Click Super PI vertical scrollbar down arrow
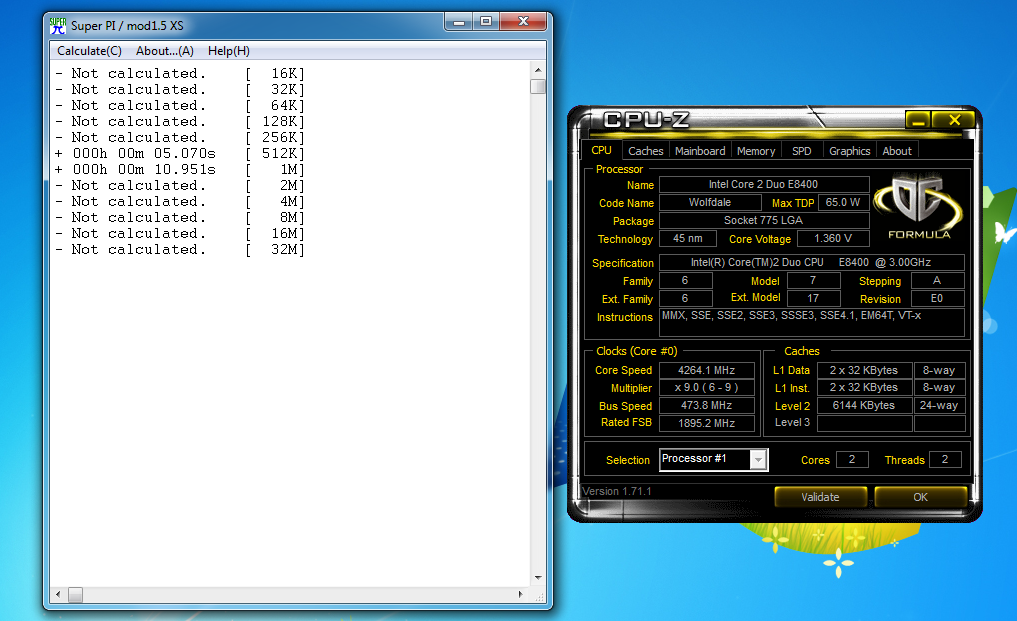Image resolution: width=1017 pixels, height=621 pixels. [x=538, y=577]
